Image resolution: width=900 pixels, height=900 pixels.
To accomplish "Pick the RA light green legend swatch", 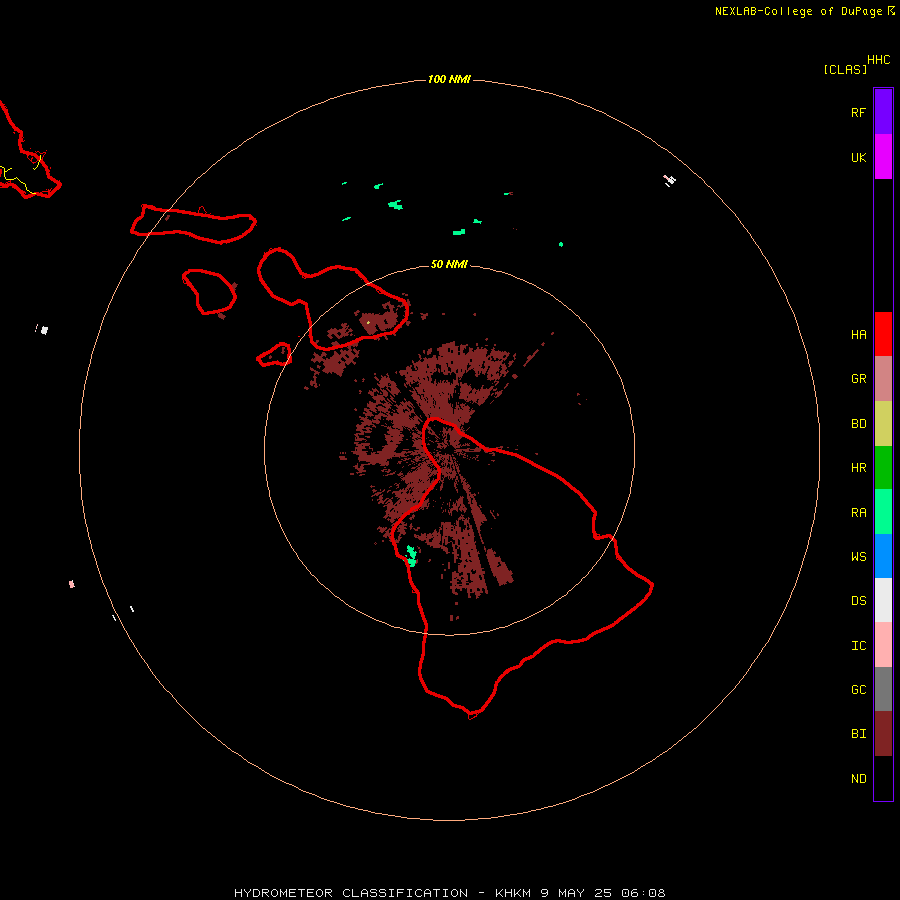I will pyautogui.click(x=883, y=512).
